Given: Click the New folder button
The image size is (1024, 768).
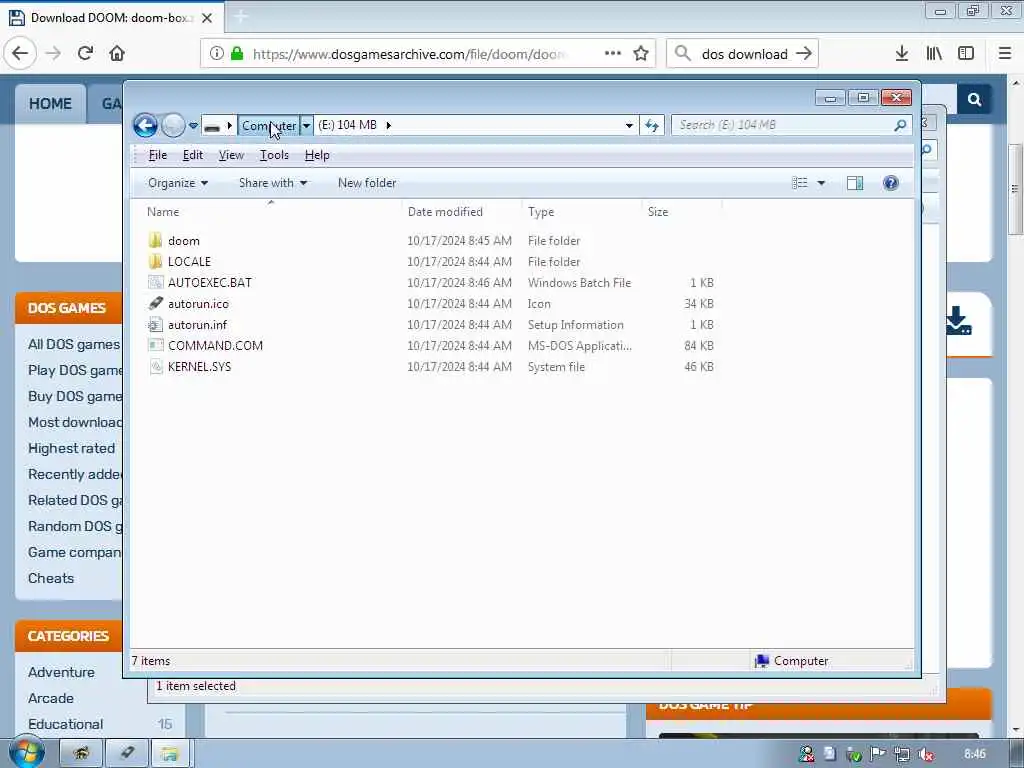Looking at the screenshot, I should click(x=367, y=184).
